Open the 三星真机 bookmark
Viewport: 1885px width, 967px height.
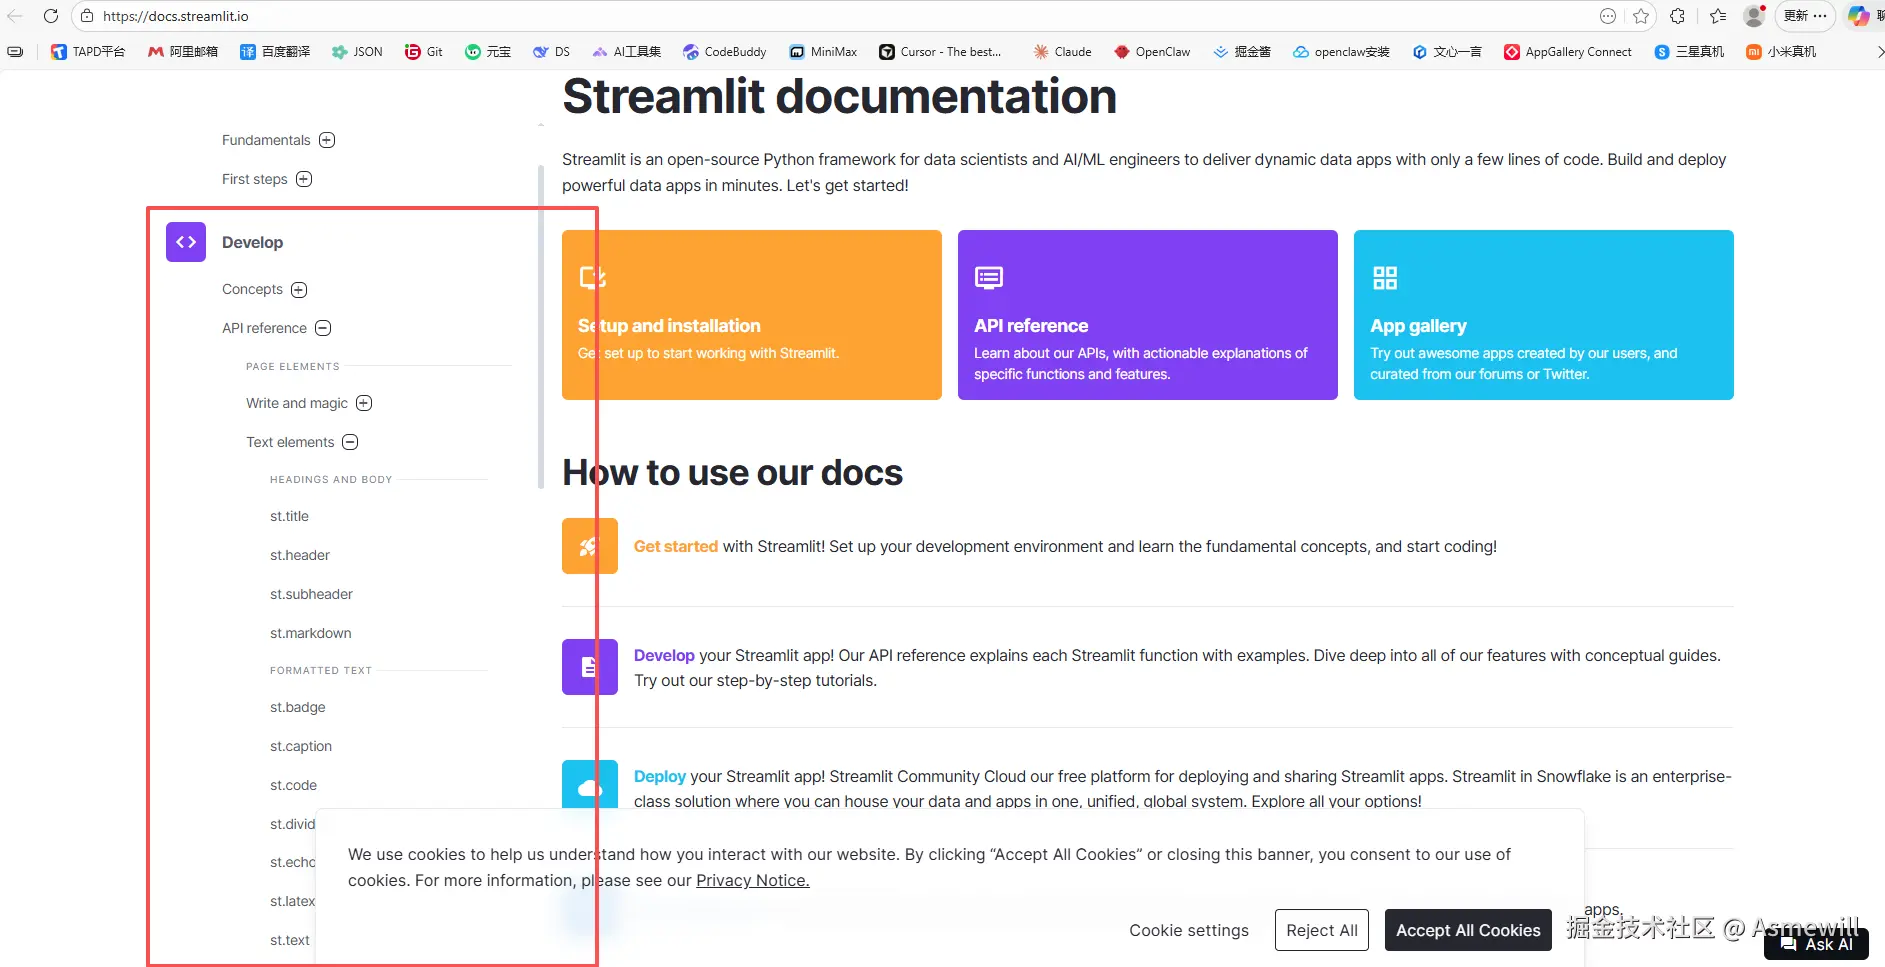pos(1689,52)
